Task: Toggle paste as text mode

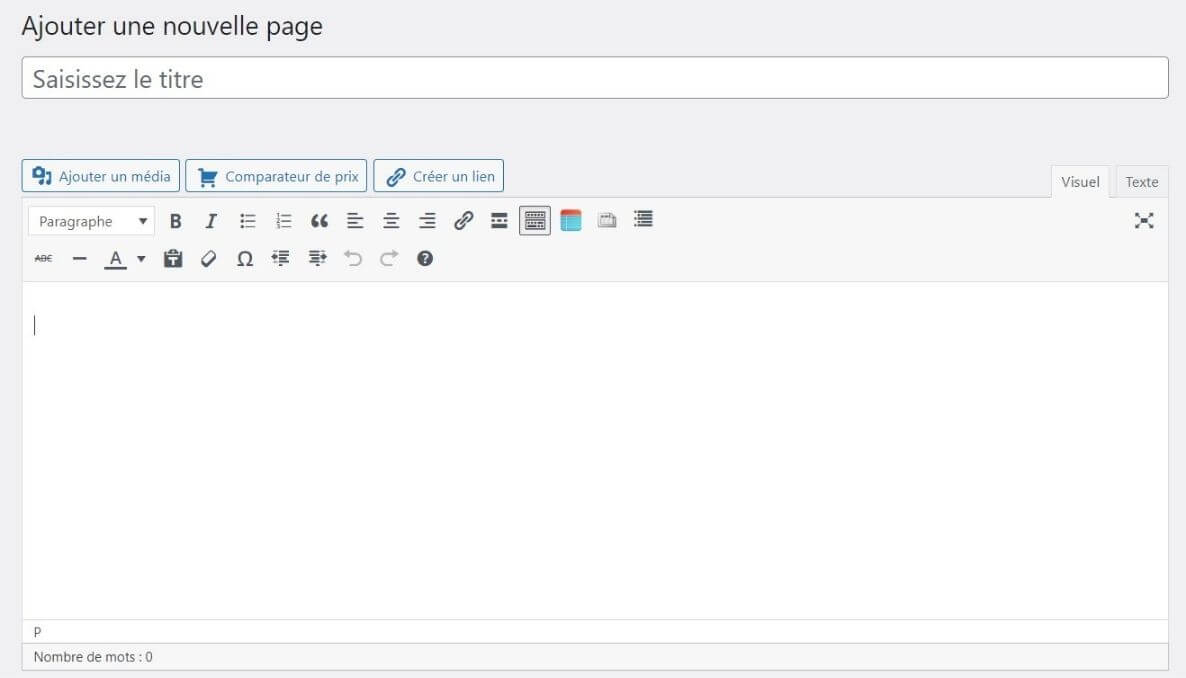Action: coord(173,259)
